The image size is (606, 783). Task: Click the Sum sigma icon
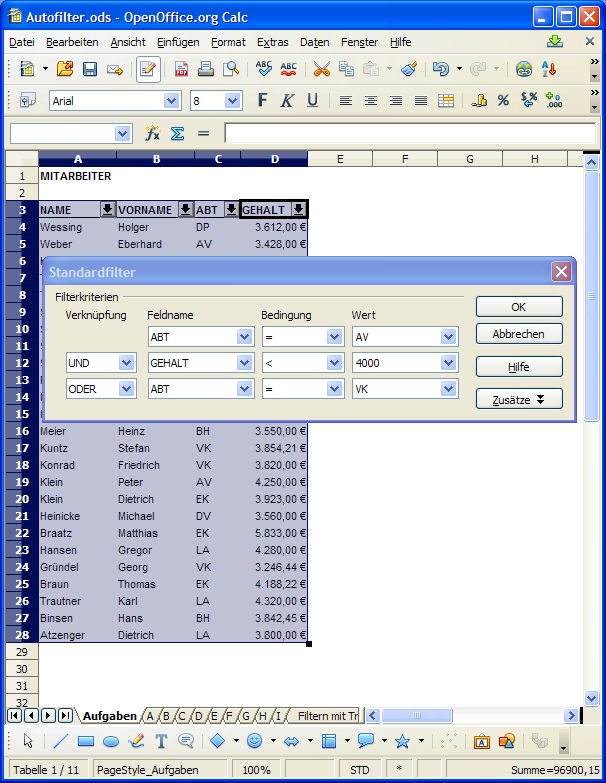(177, 133)
